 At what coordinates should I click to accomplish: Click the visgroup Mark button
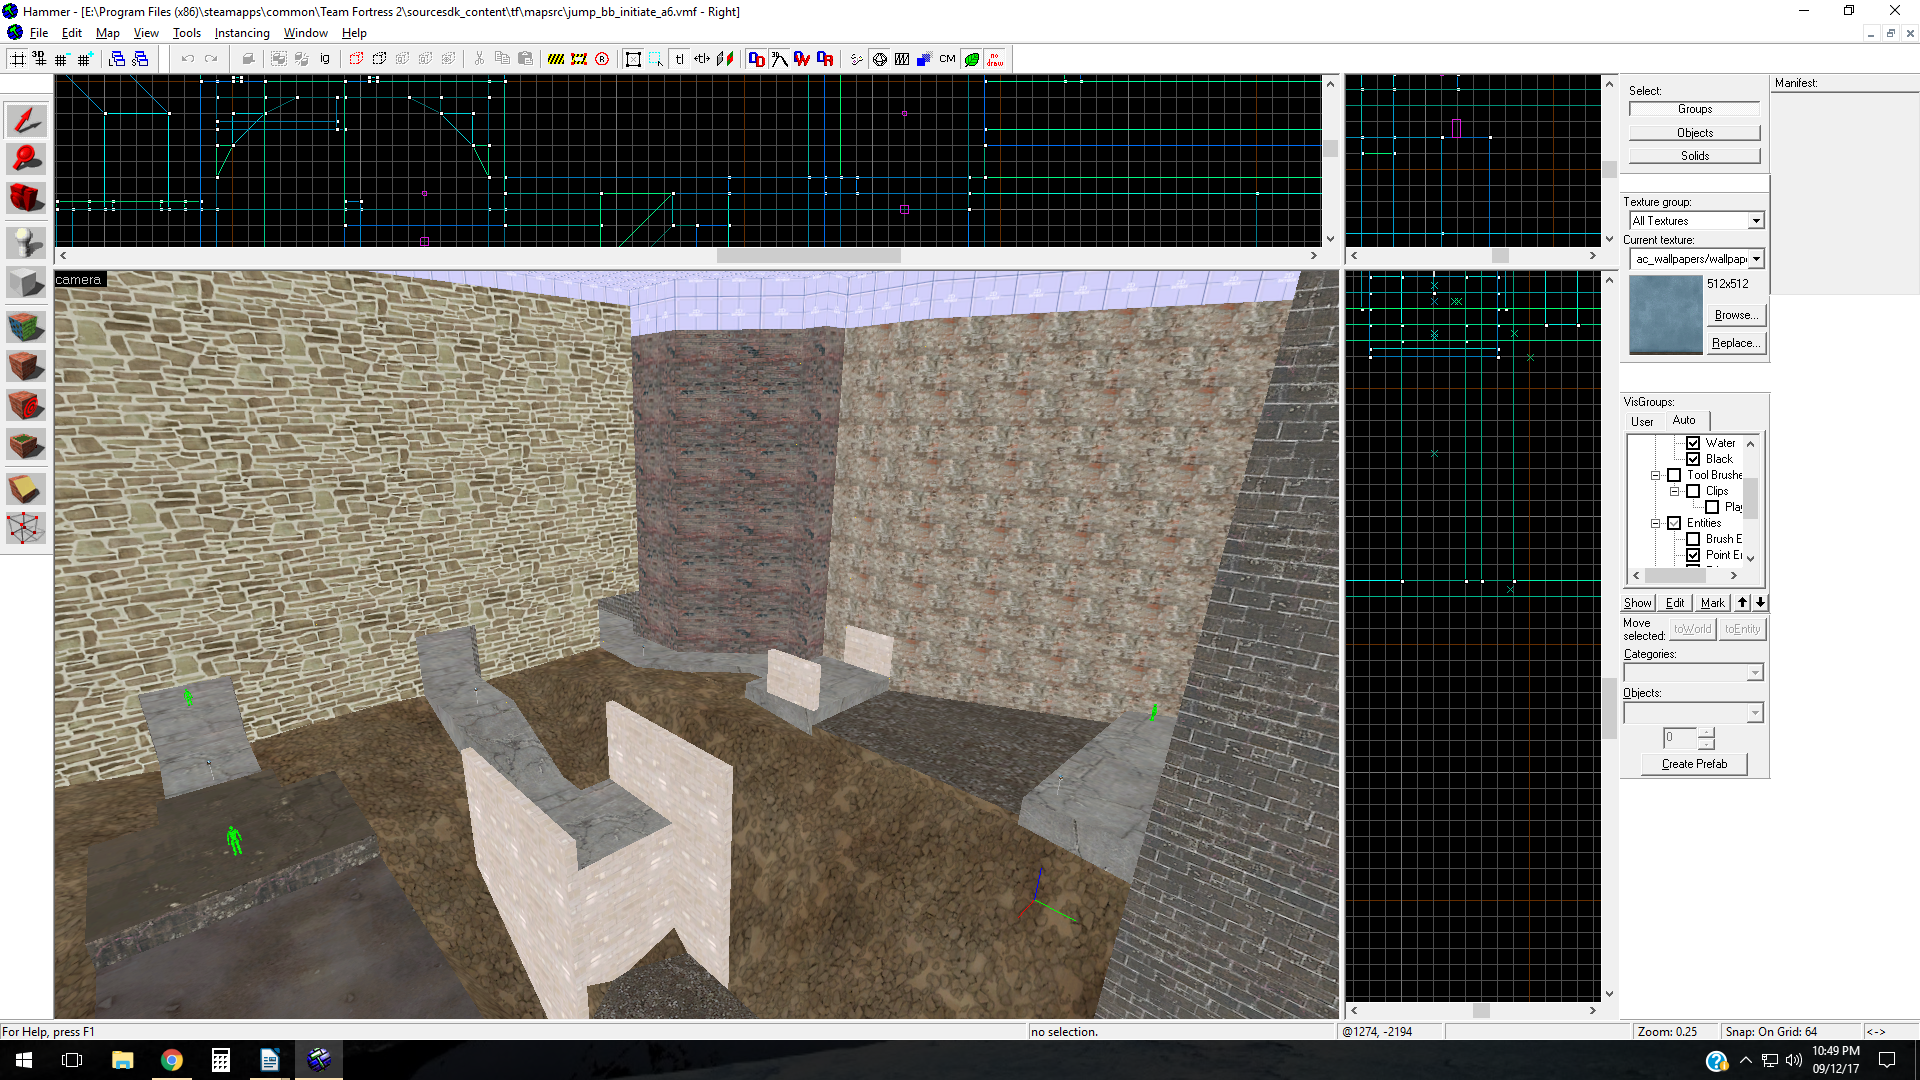pos(1713,603)
